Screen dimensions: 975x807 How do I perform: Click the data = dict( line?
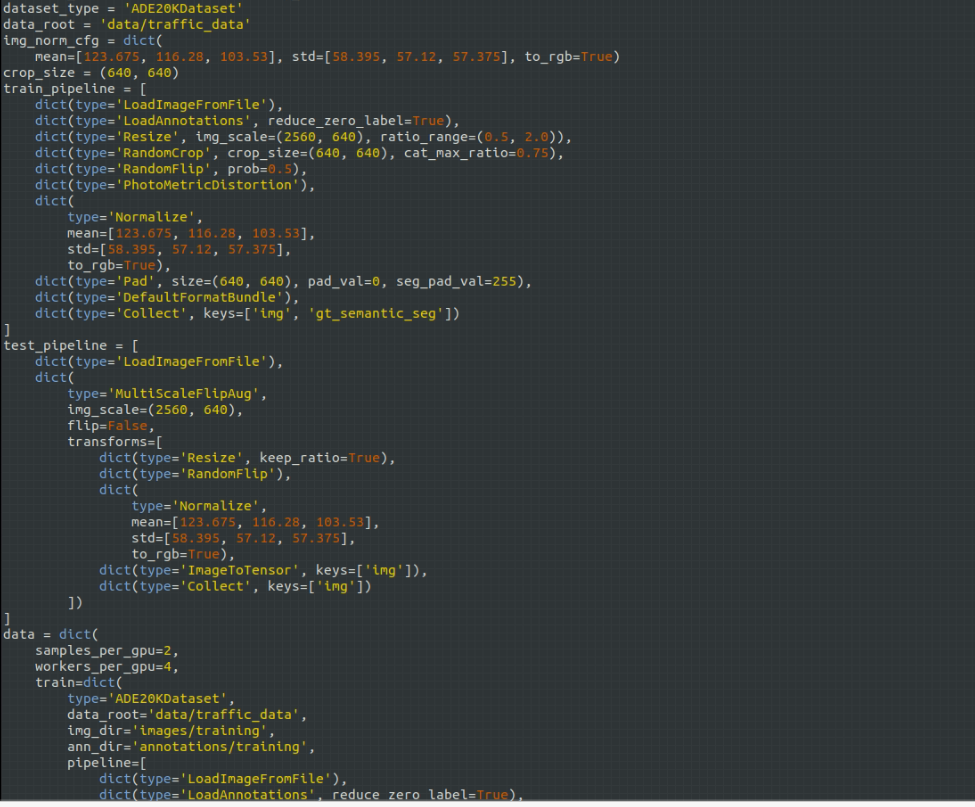51,635
